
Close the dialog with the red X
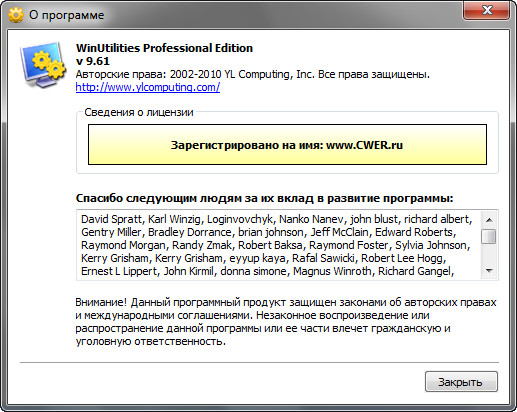(x=486, y=10)
